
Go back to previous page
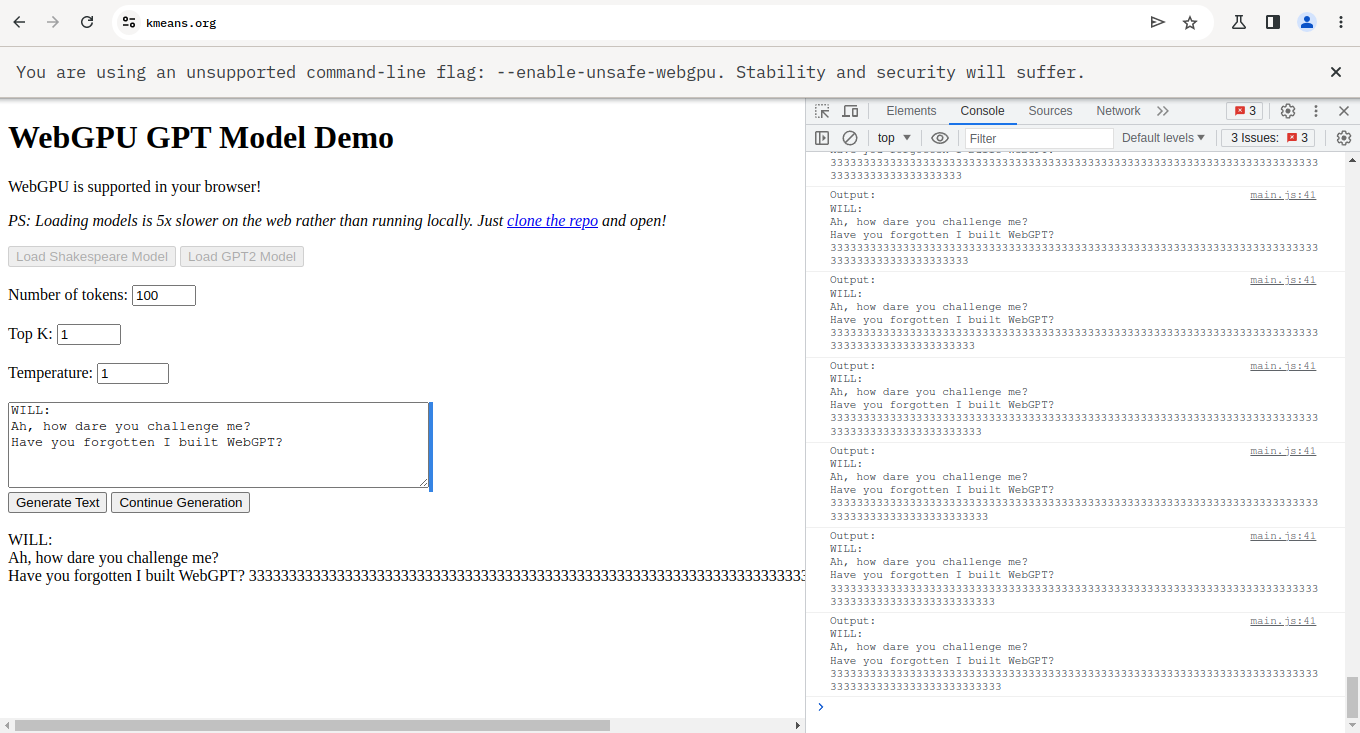[x=19, y=22]
